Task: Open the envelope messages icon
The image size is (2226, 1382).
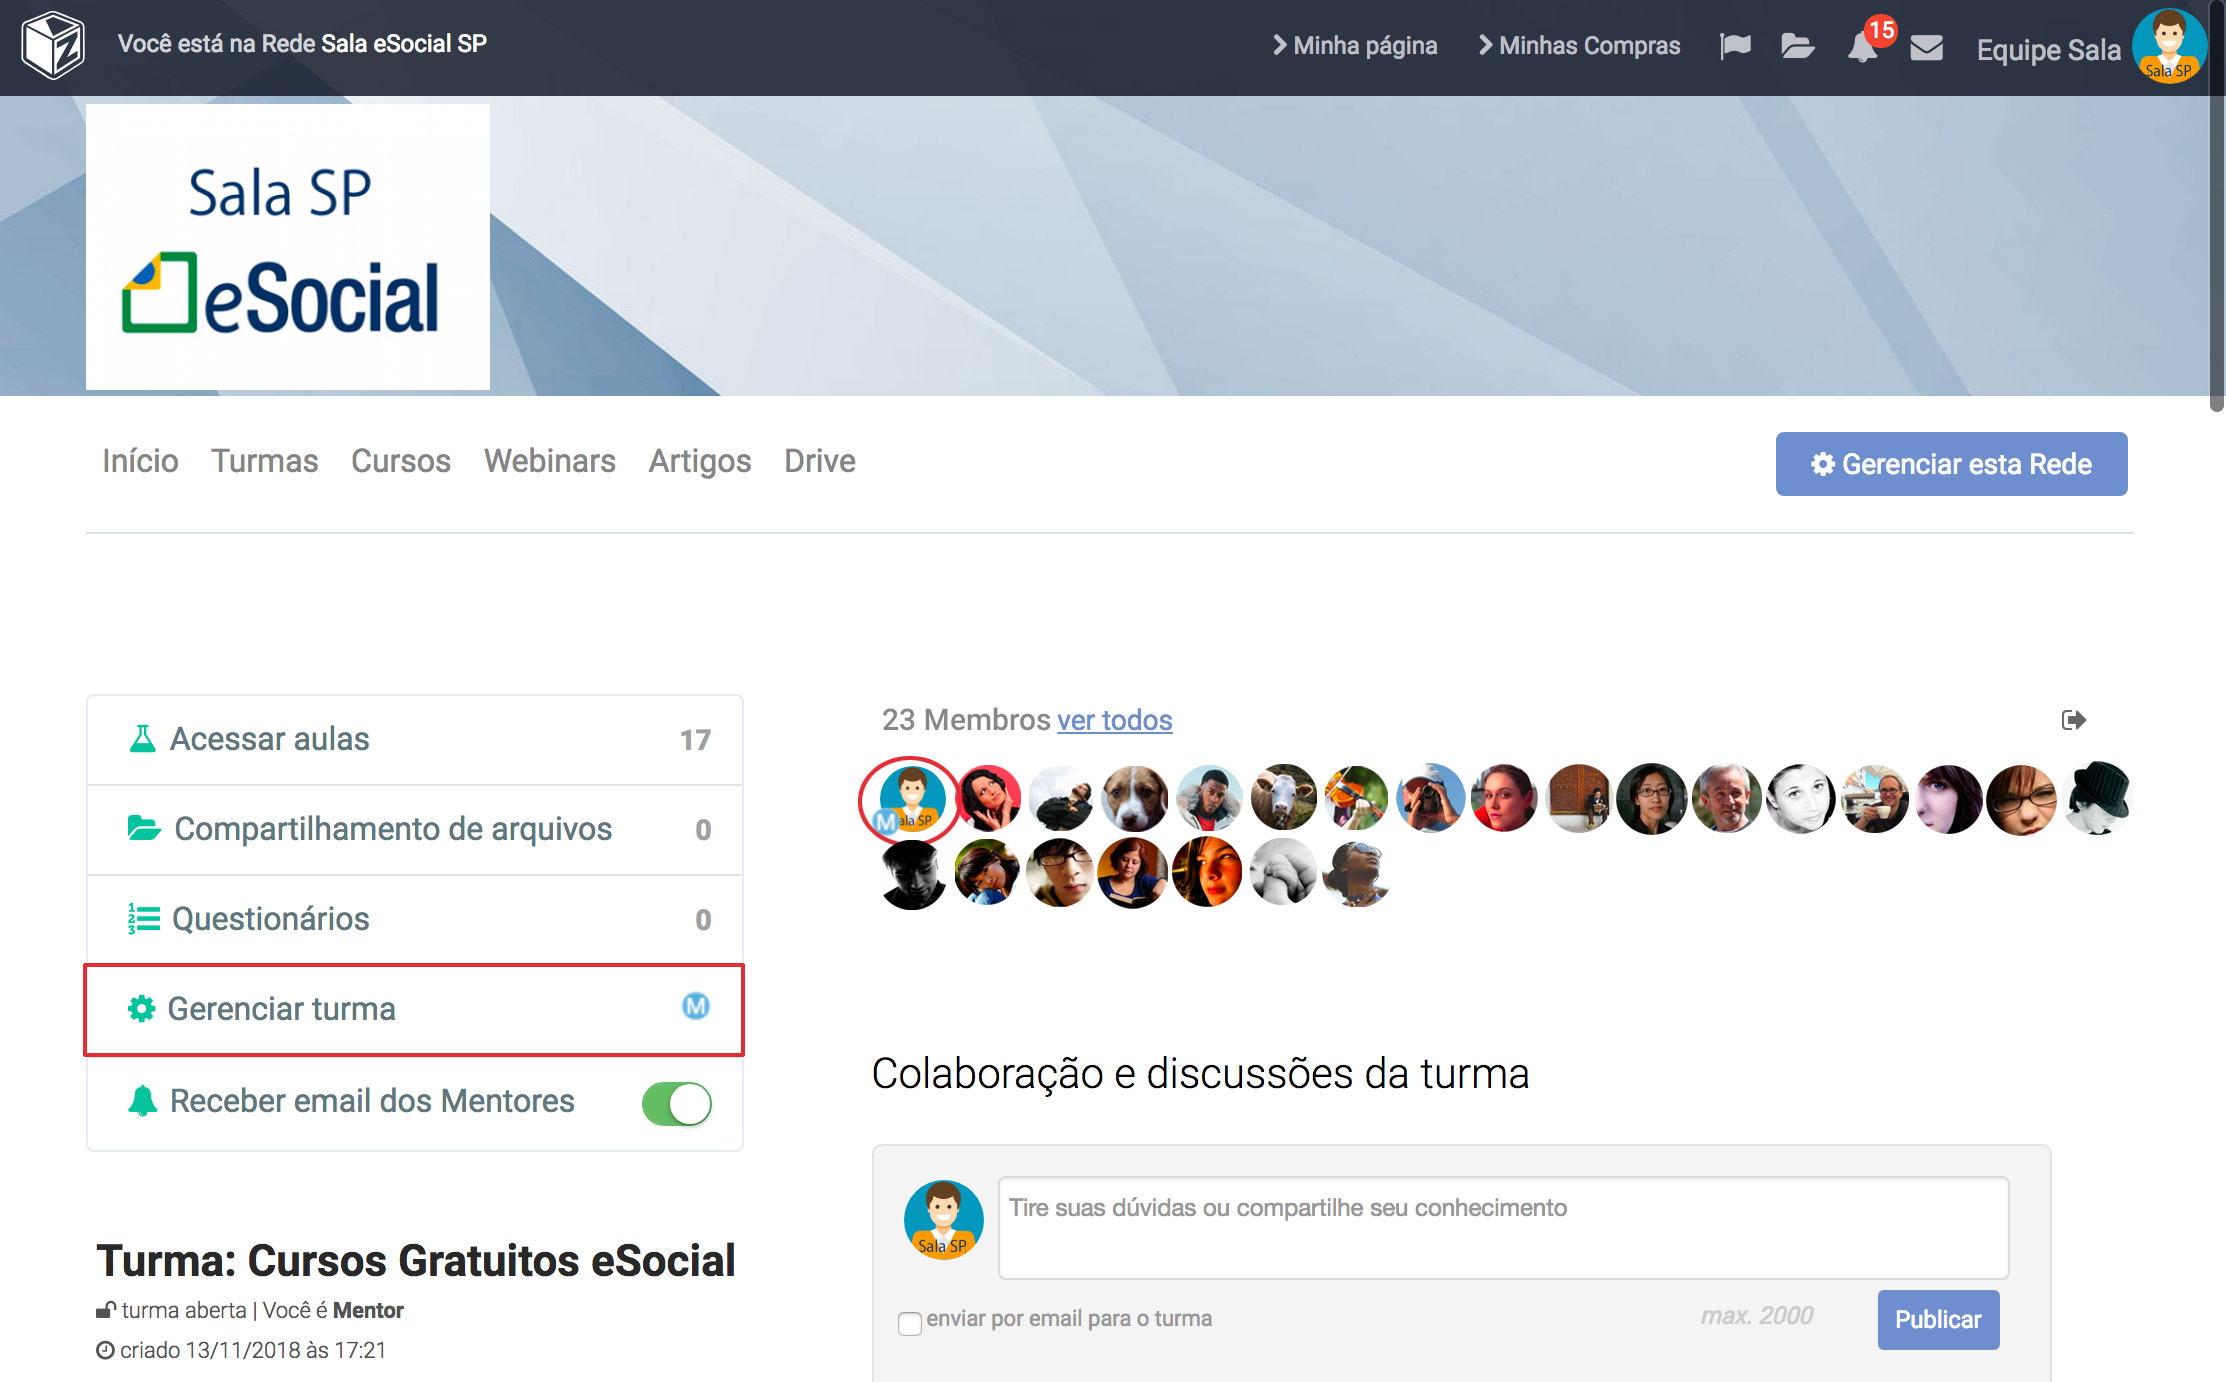Action: tap(1926, 47)
